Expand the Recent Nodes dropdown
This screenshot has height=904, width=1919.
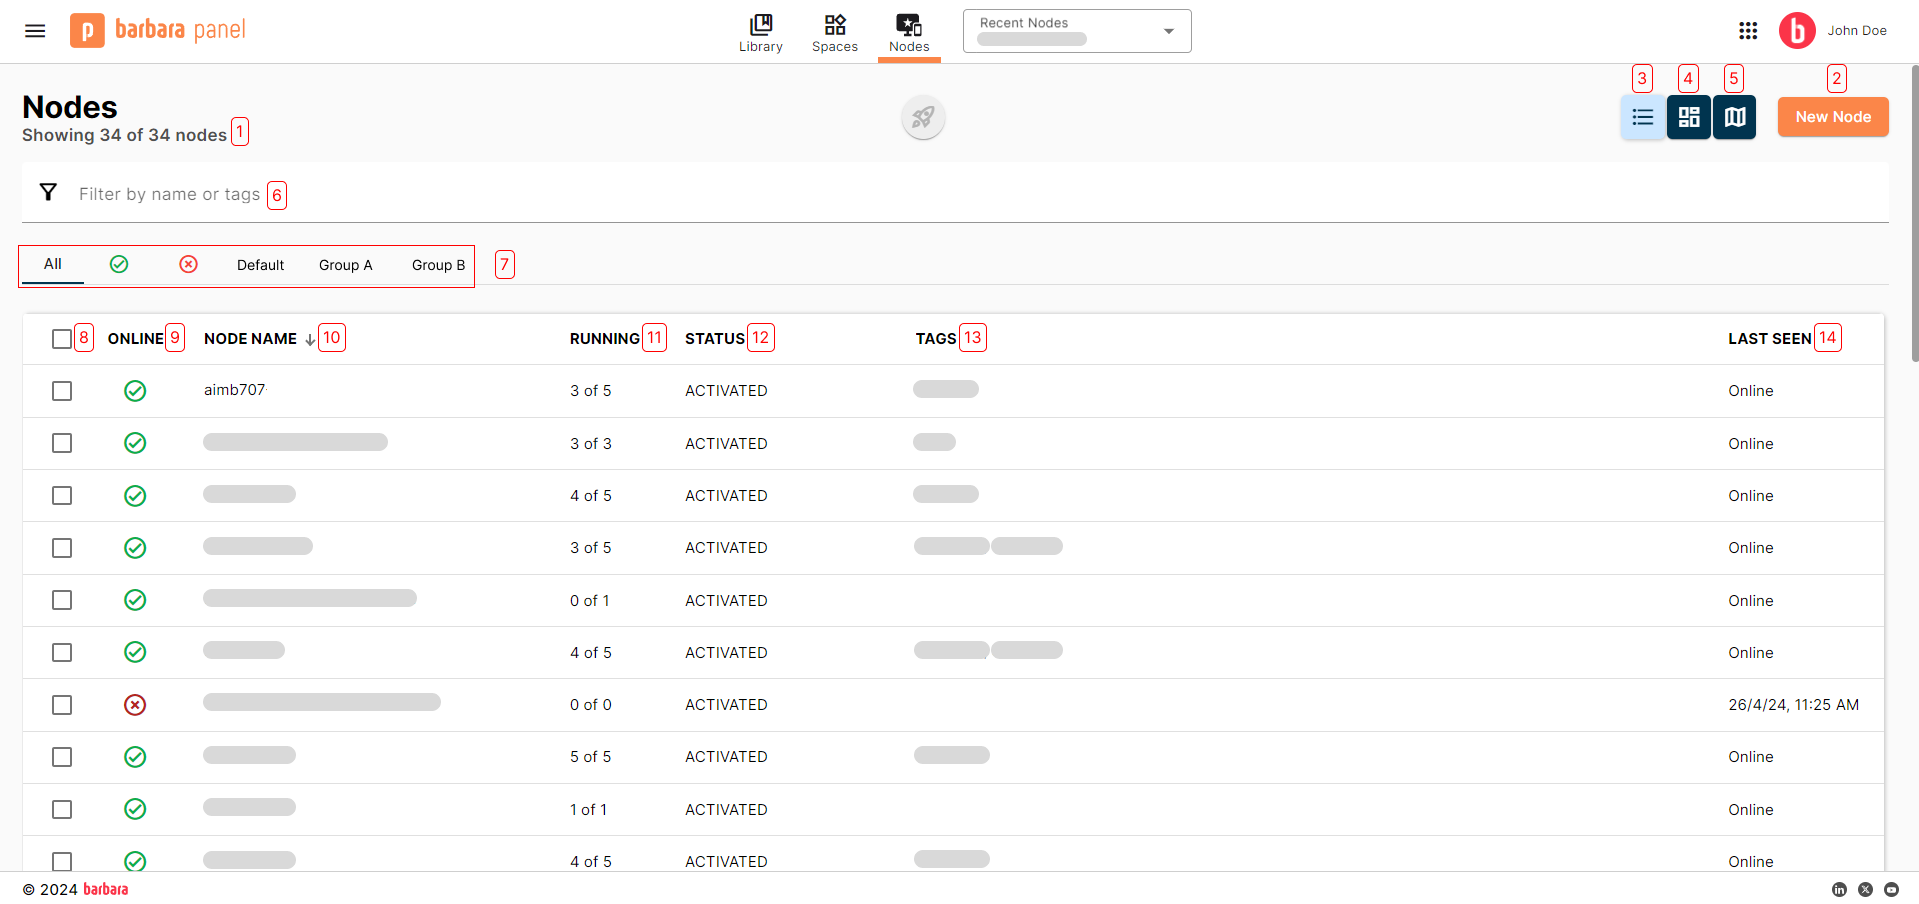[1167, 31]
